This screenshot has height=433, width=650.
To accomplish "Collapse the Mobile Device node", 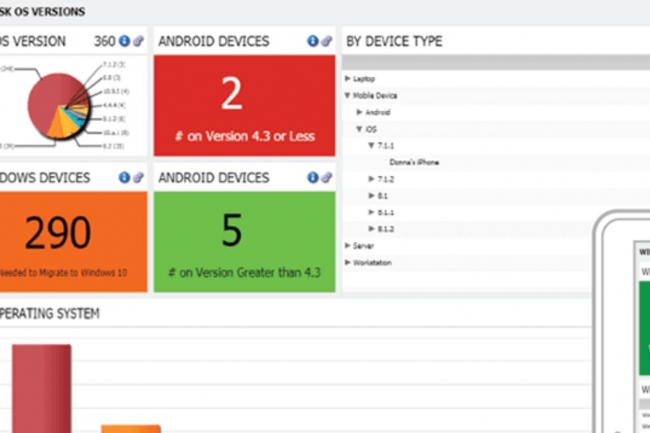I will pos(348,96).
